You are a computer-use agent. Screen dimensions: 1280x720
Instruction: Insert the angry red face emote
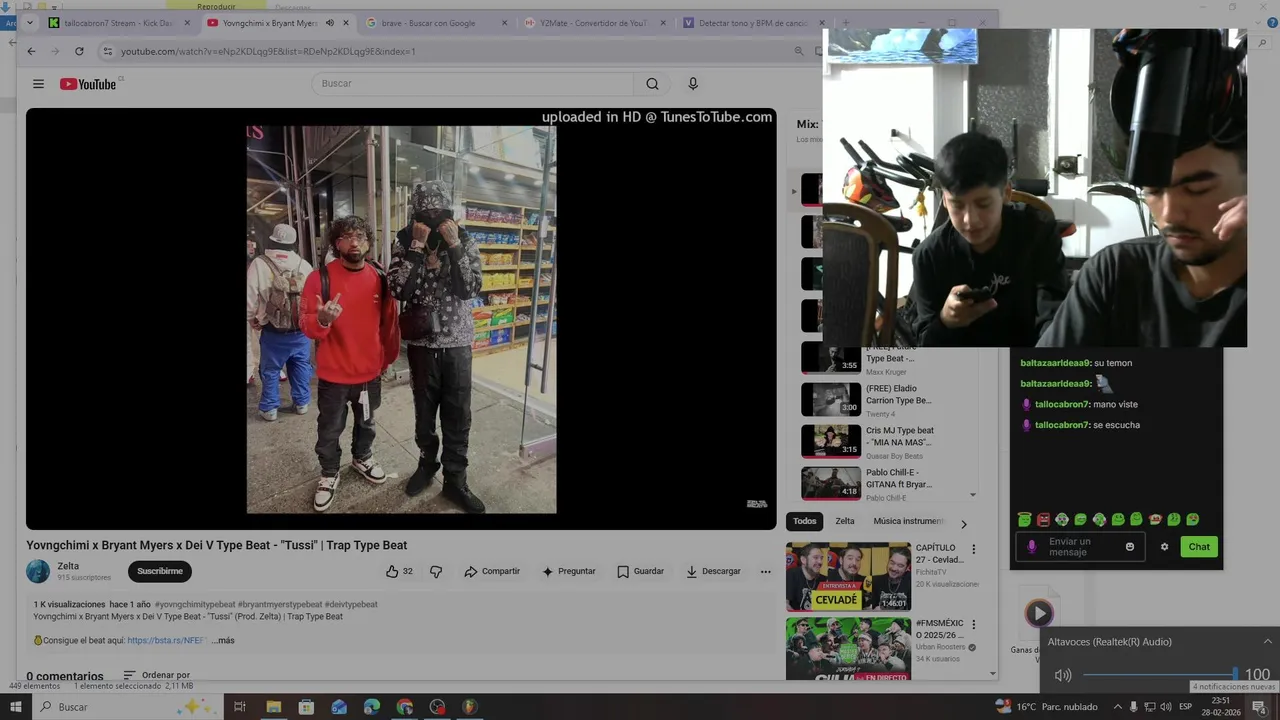[1043, 520]
